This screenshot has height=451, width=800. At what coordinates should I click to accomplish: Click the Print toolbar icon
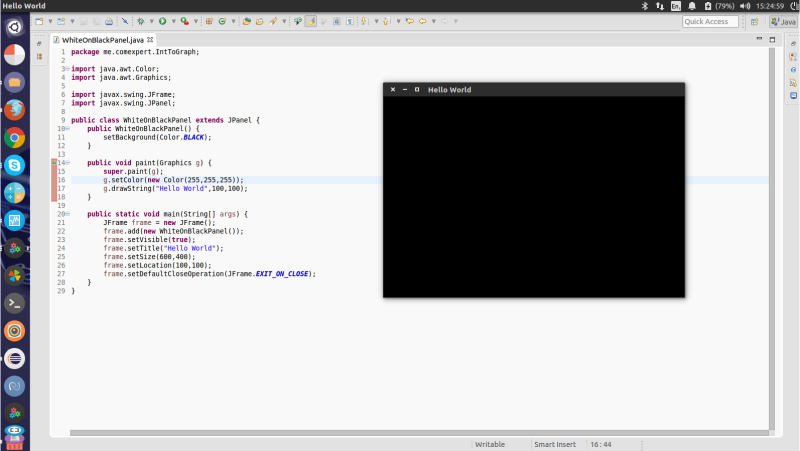(109, 21)
